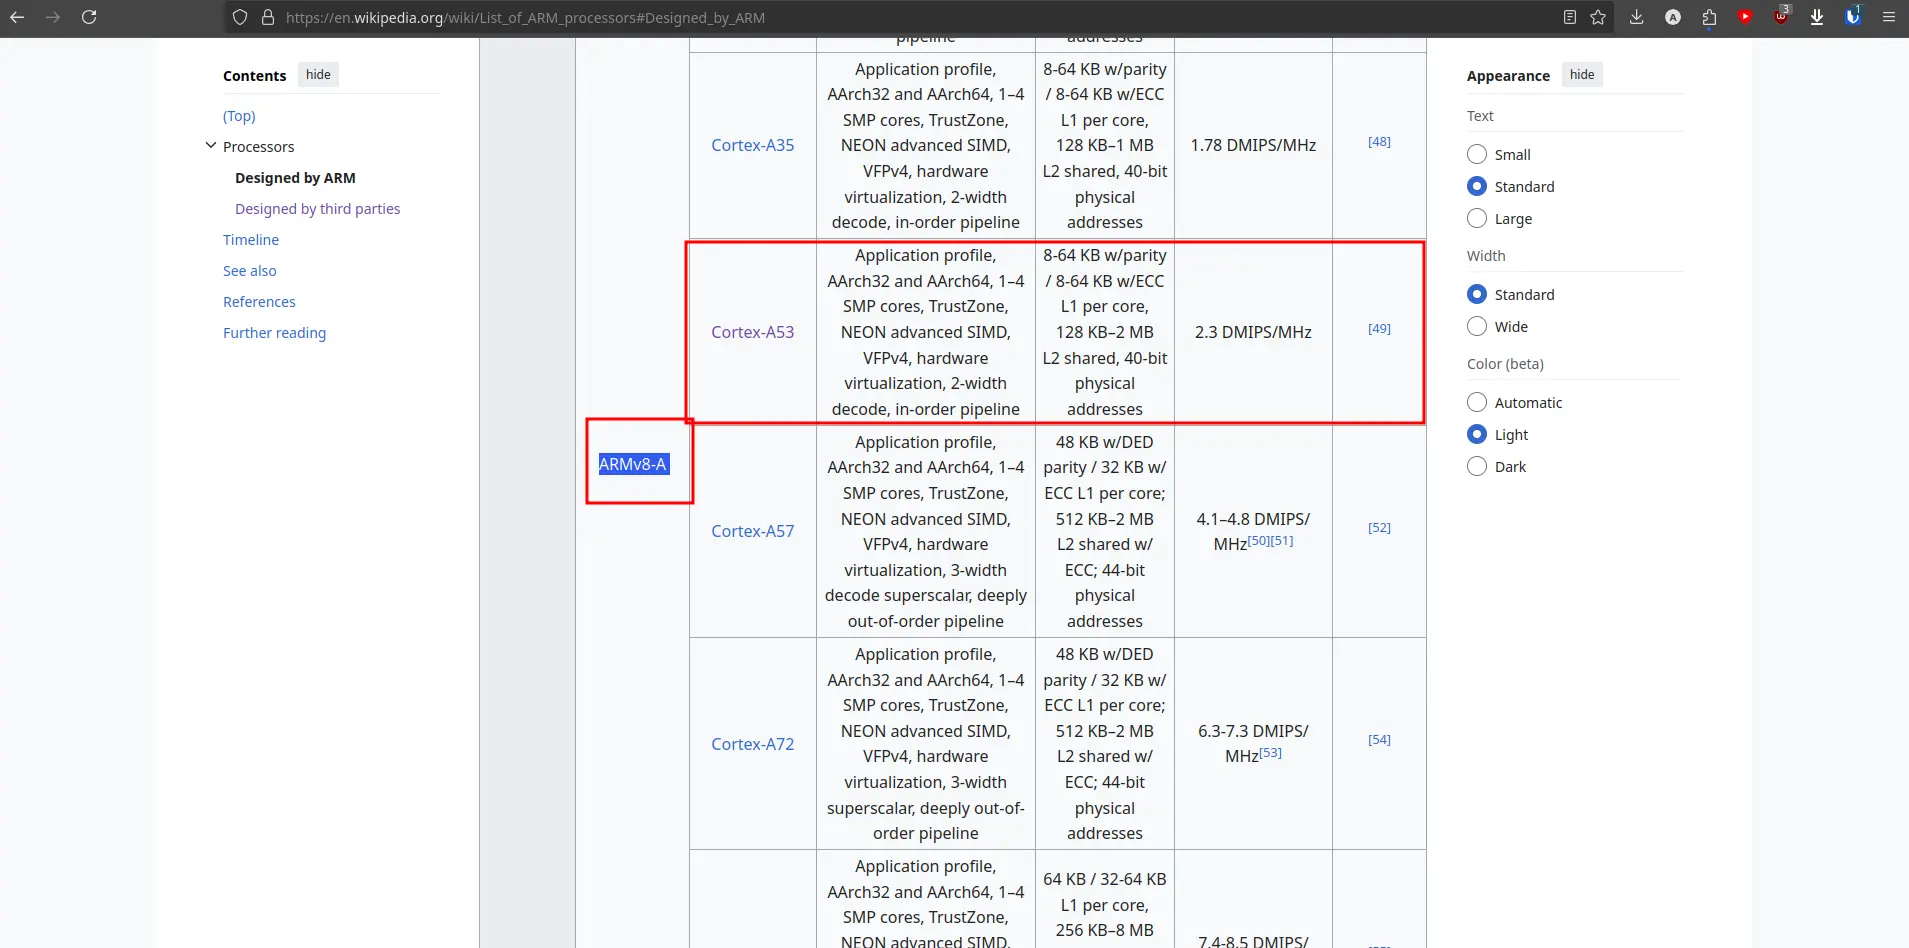The image size is (1909, 948).
Task: Select Large text size
Action: click(x=1477, y=218)
